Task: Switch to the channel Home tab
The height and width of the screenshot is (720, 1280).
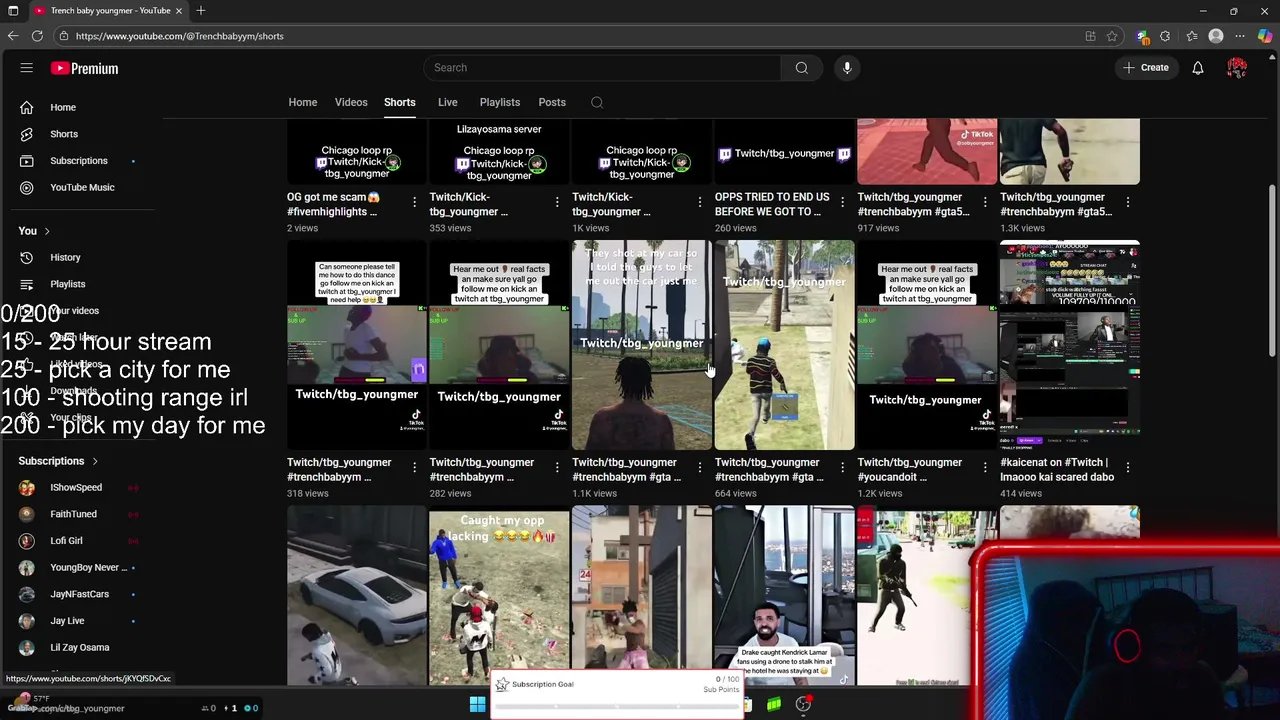Action: coord(303,102)
